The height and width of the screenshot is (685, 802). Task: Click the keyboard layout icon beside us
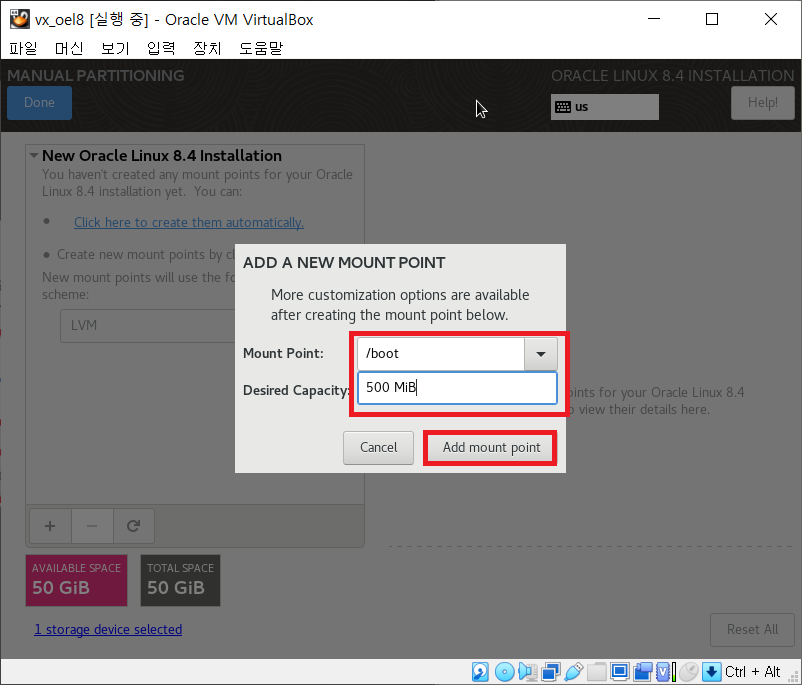pyautogui.click(x=563, y=107)
